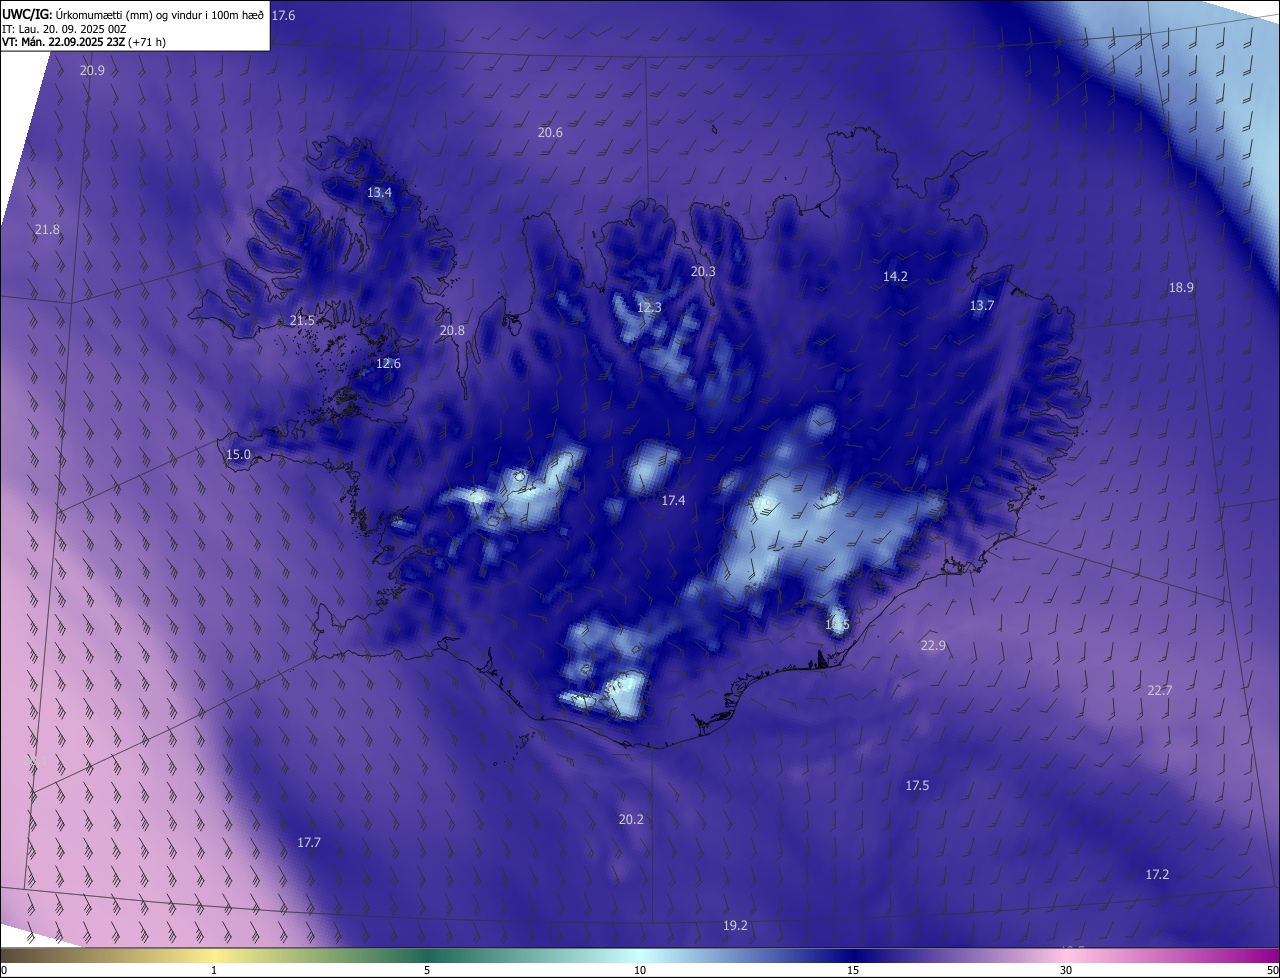
Task: Select the 1 tick on the color scale
Action: [215, 970]
